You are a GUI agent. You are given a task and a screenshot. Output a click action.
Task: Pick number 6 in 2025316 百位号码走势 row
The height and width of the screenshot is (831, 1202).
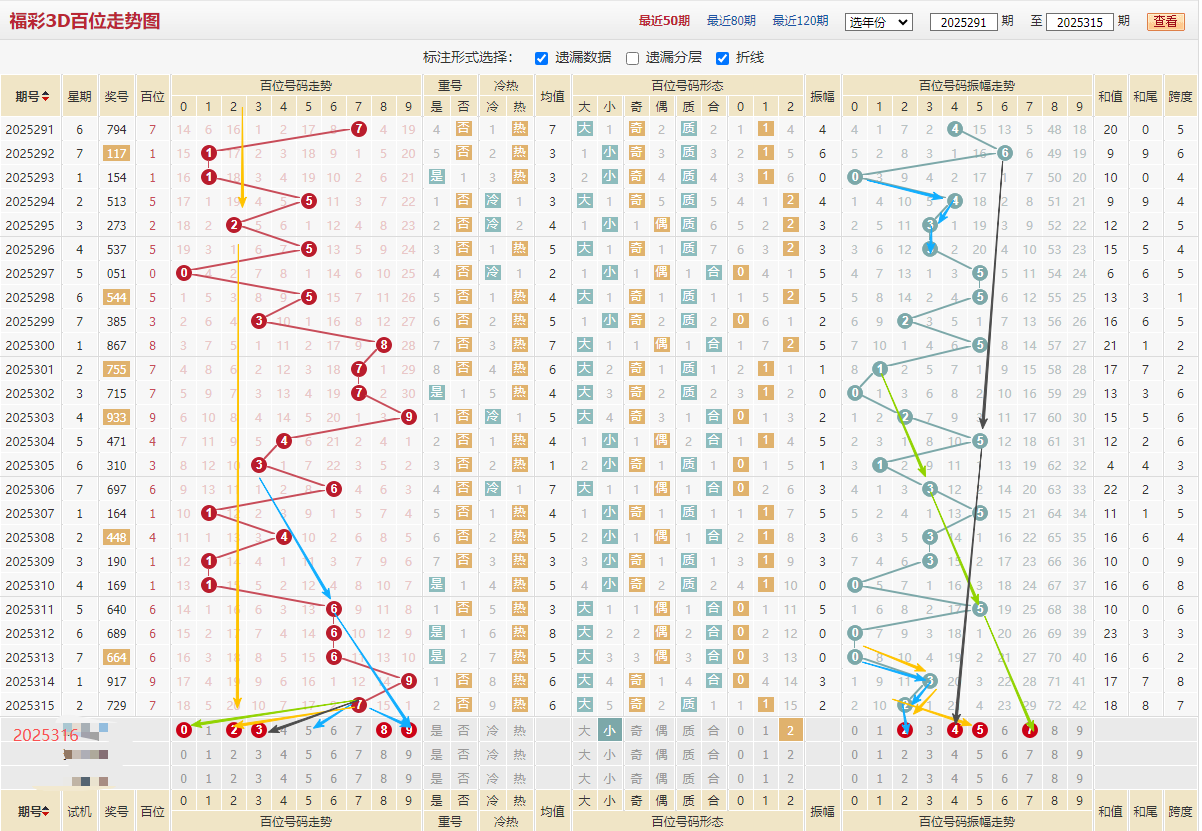pos(334,730)
